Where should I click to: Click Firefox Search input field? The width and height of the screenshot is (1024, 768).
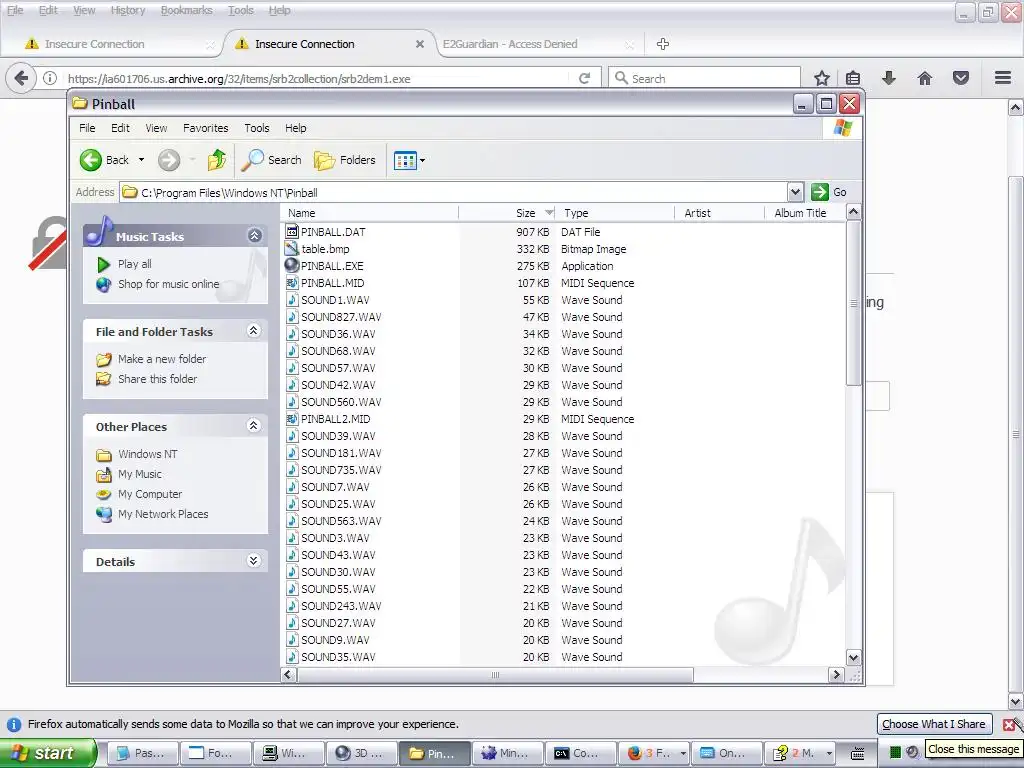704,78
